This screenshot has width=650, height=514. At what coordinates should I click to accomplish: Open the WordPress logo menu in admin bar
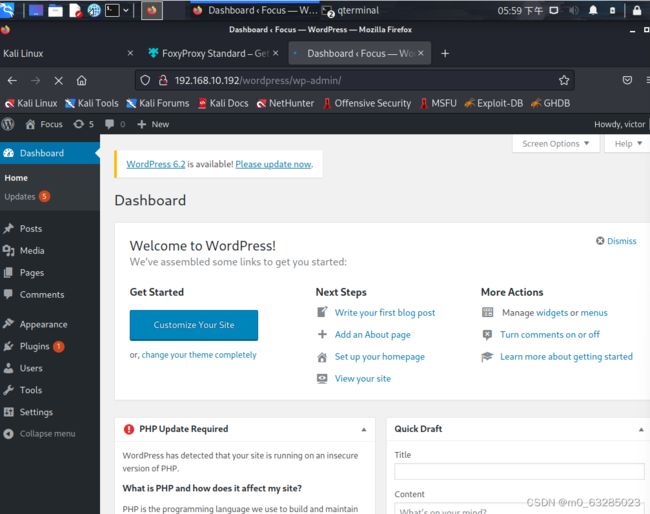(7, 124)
